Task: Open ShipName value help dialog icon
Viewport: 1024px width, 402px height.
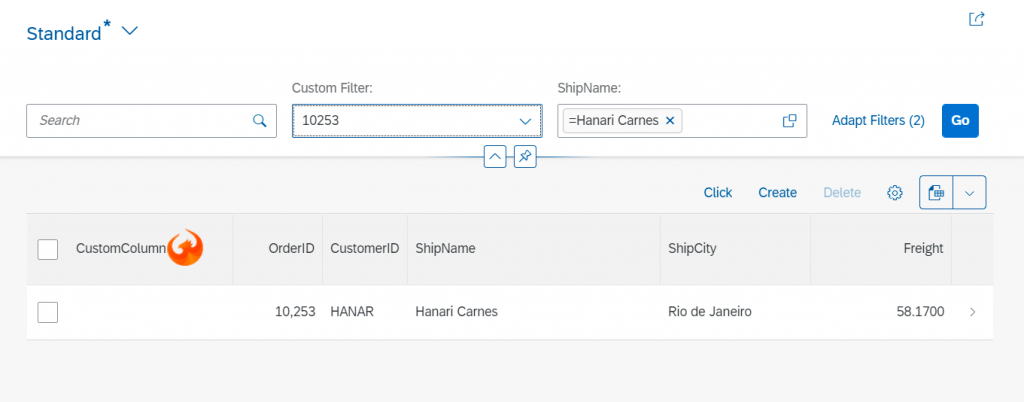Action: point(790,121)
